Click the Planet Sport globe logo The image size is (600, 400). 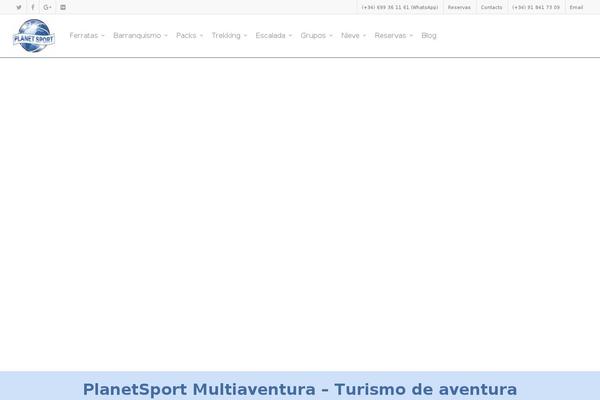click(34, 36)
